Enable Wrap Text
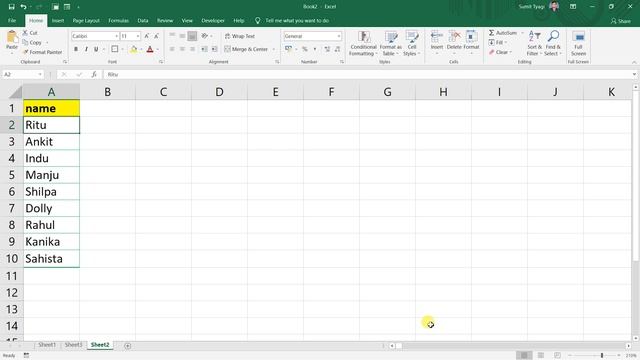Screen dimensions: 640x360 [240, 36]
